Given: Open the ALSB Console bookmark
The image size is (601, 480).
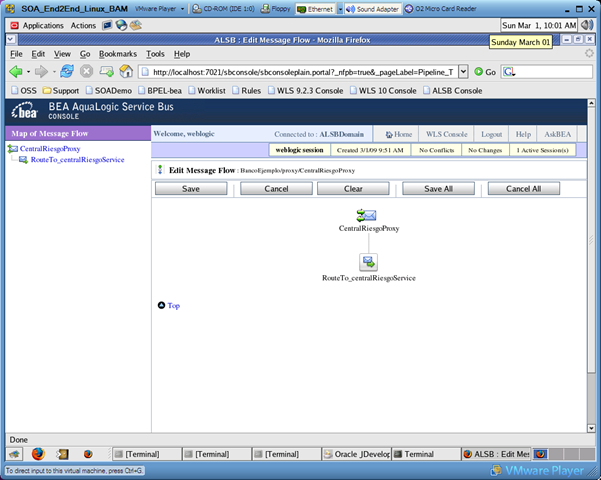Looking at the screenshot, I should coord(453,91).
